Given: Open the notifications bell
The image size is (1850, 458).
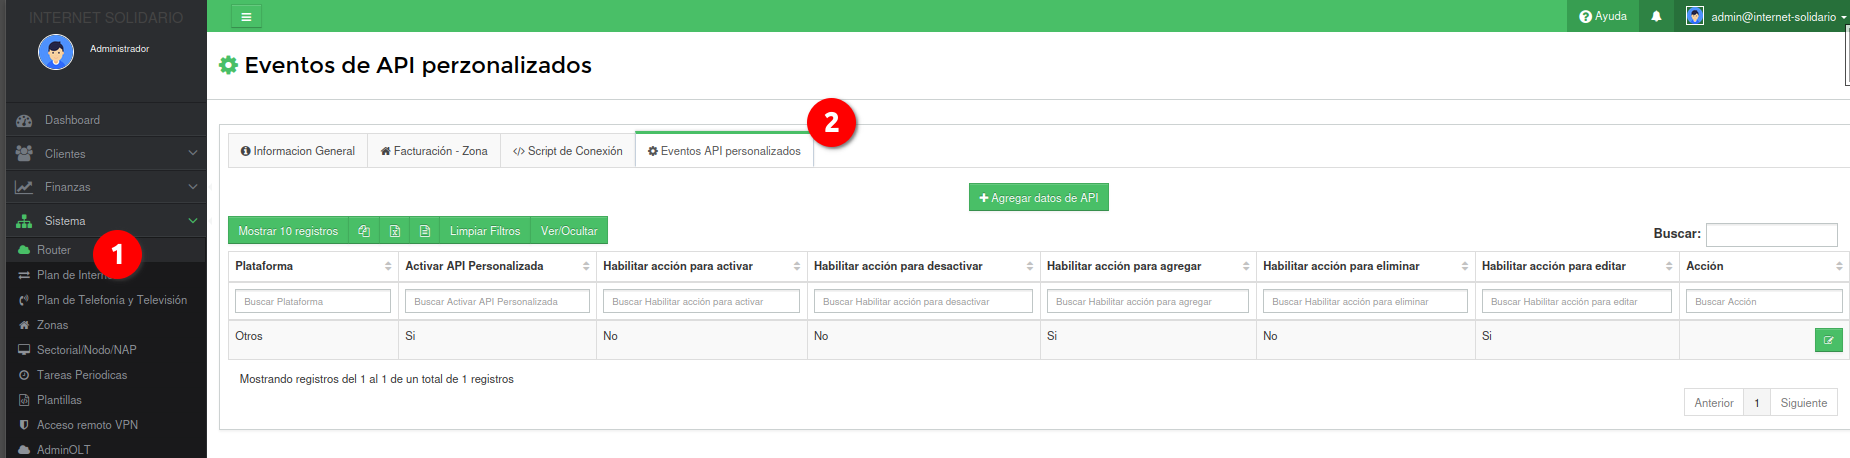Looking at the screenshot, I should tap(1656, 16).
